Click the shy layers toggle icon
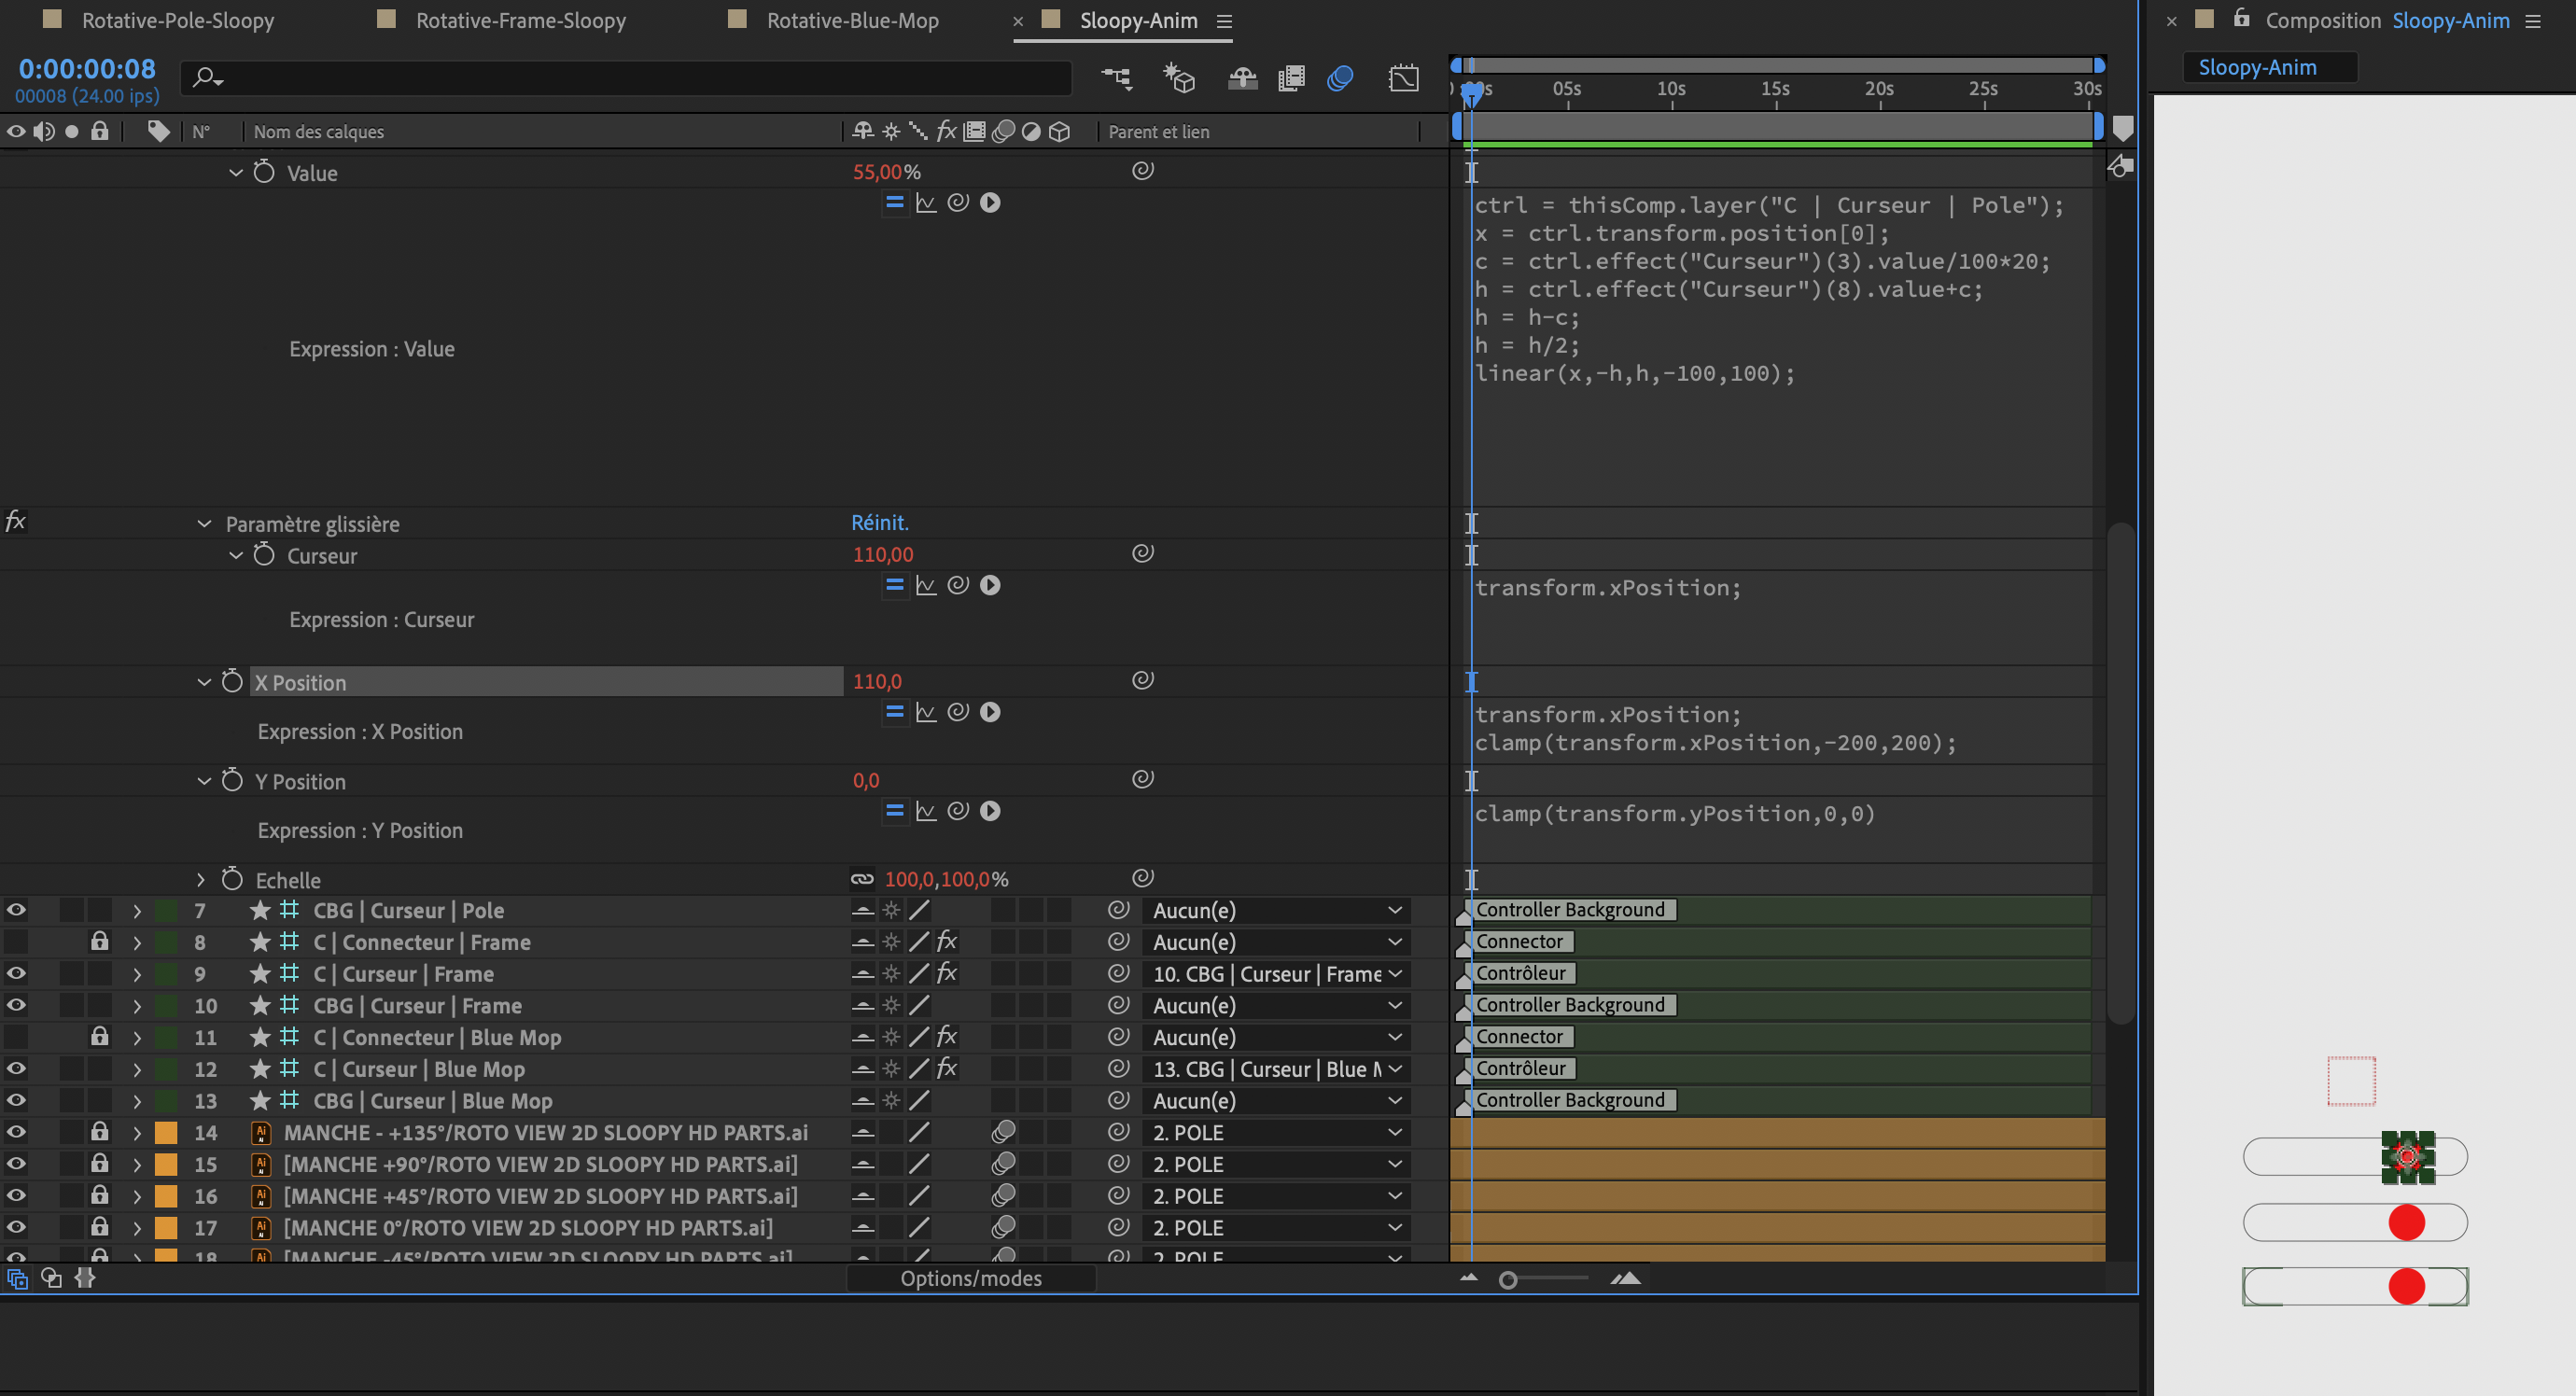The height and width of the screenshot is (1396, 2576). click(x=1243, y=78)
